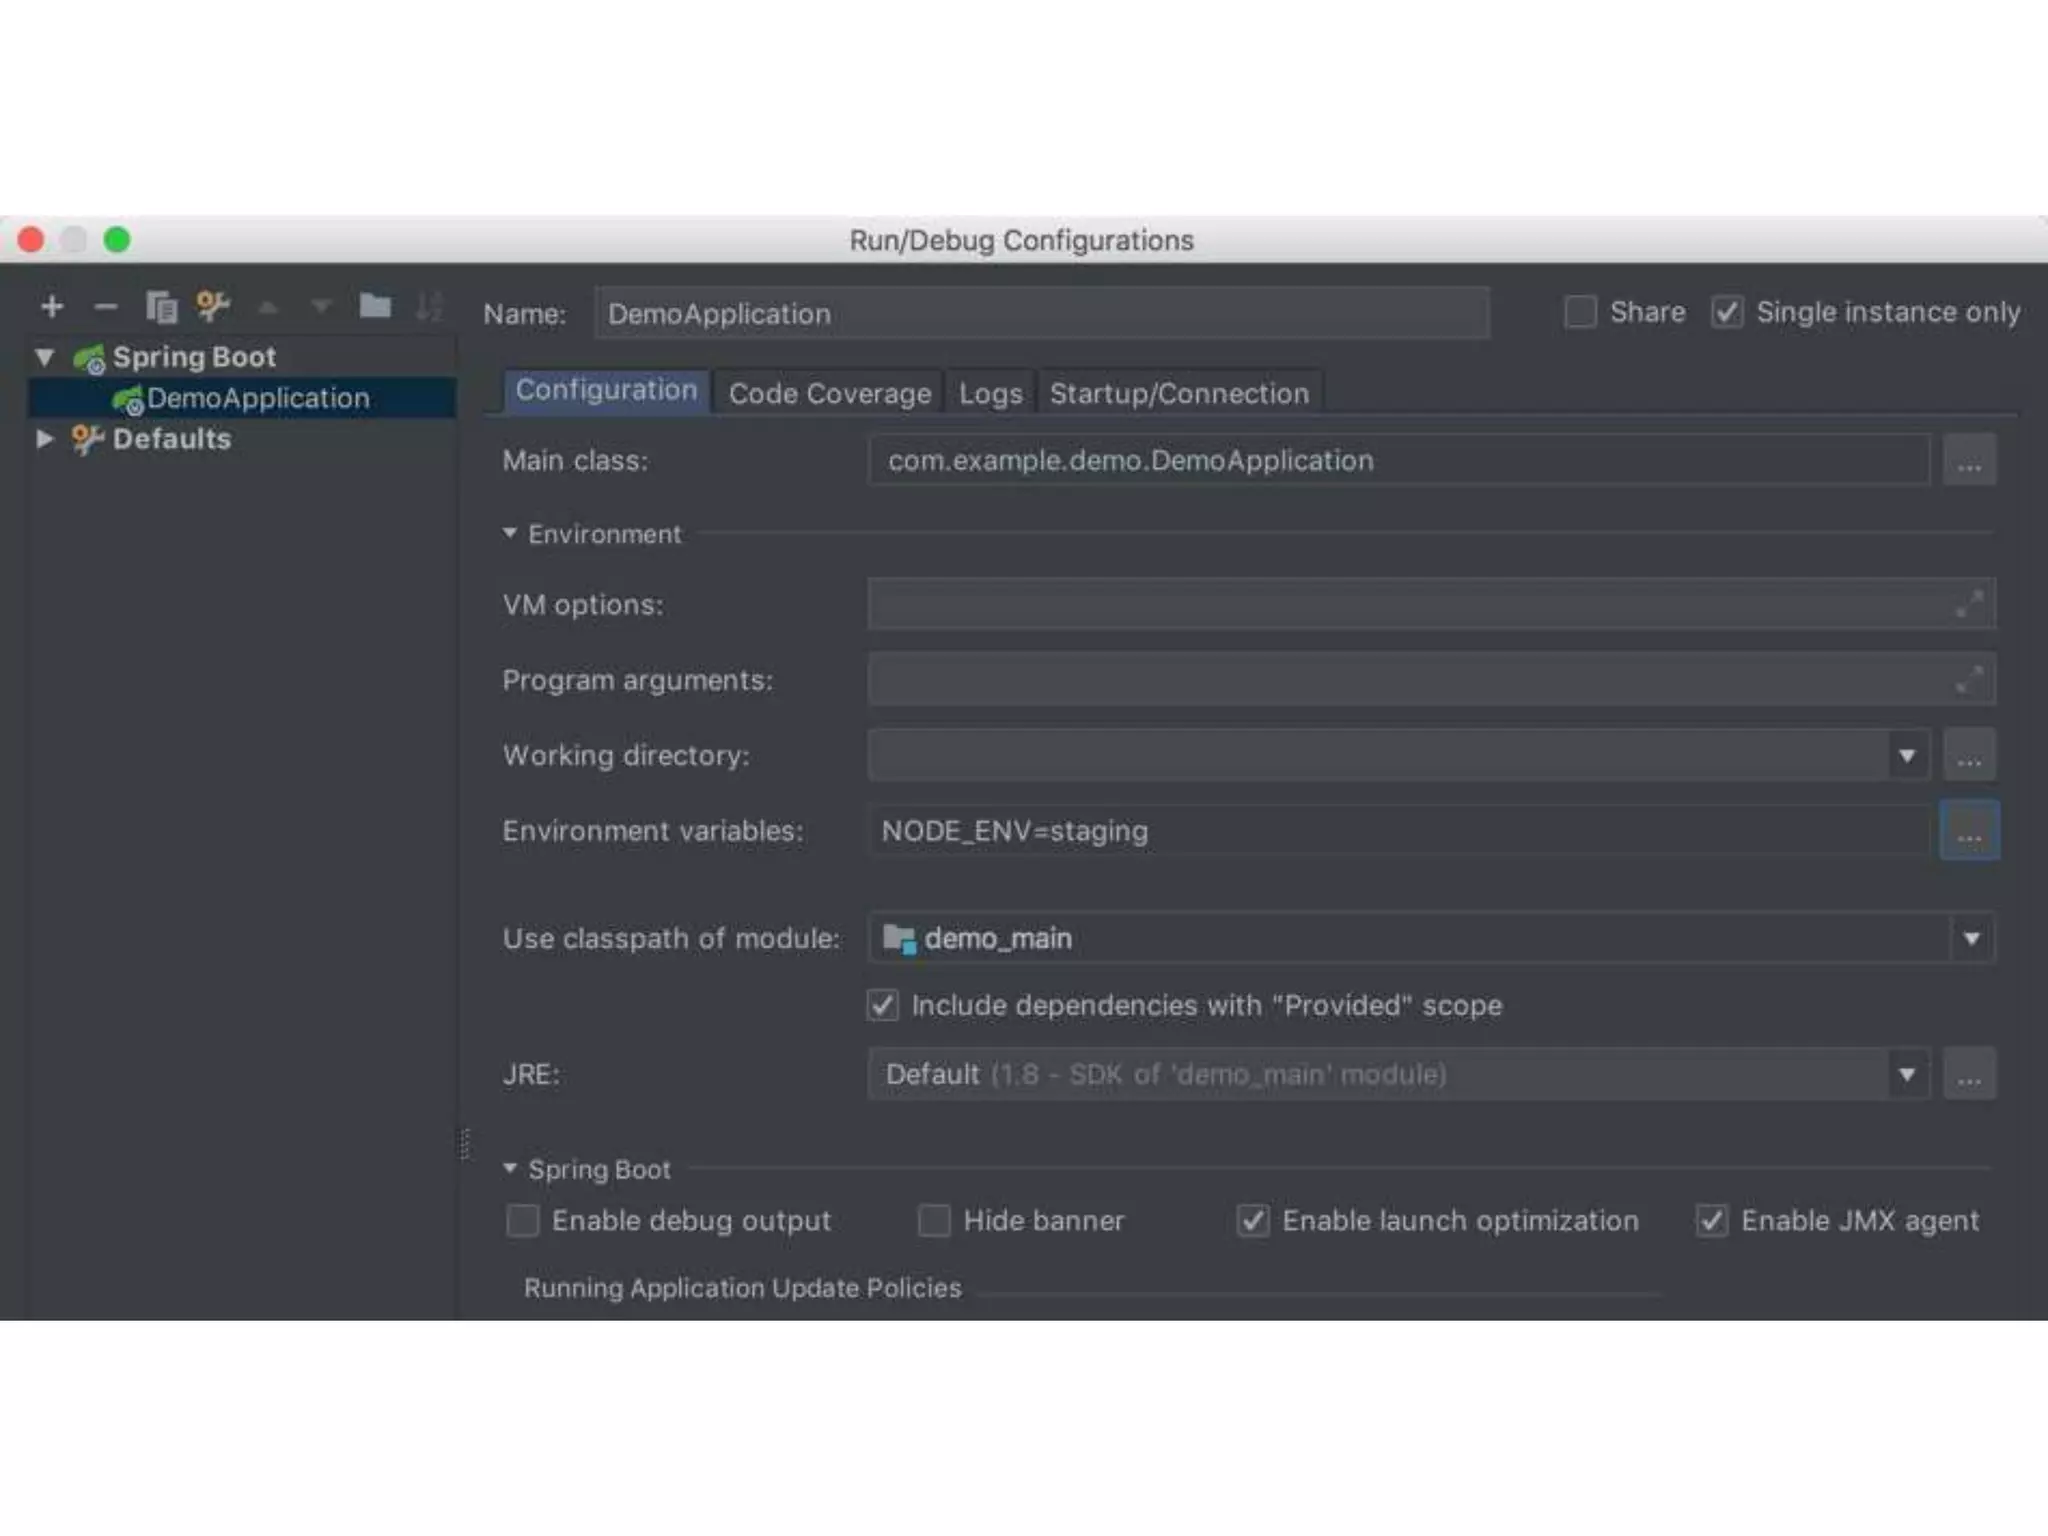This screenshot has height=1536, width=2048.
Task: Enable debug output checkbox
Action: 523,1220
